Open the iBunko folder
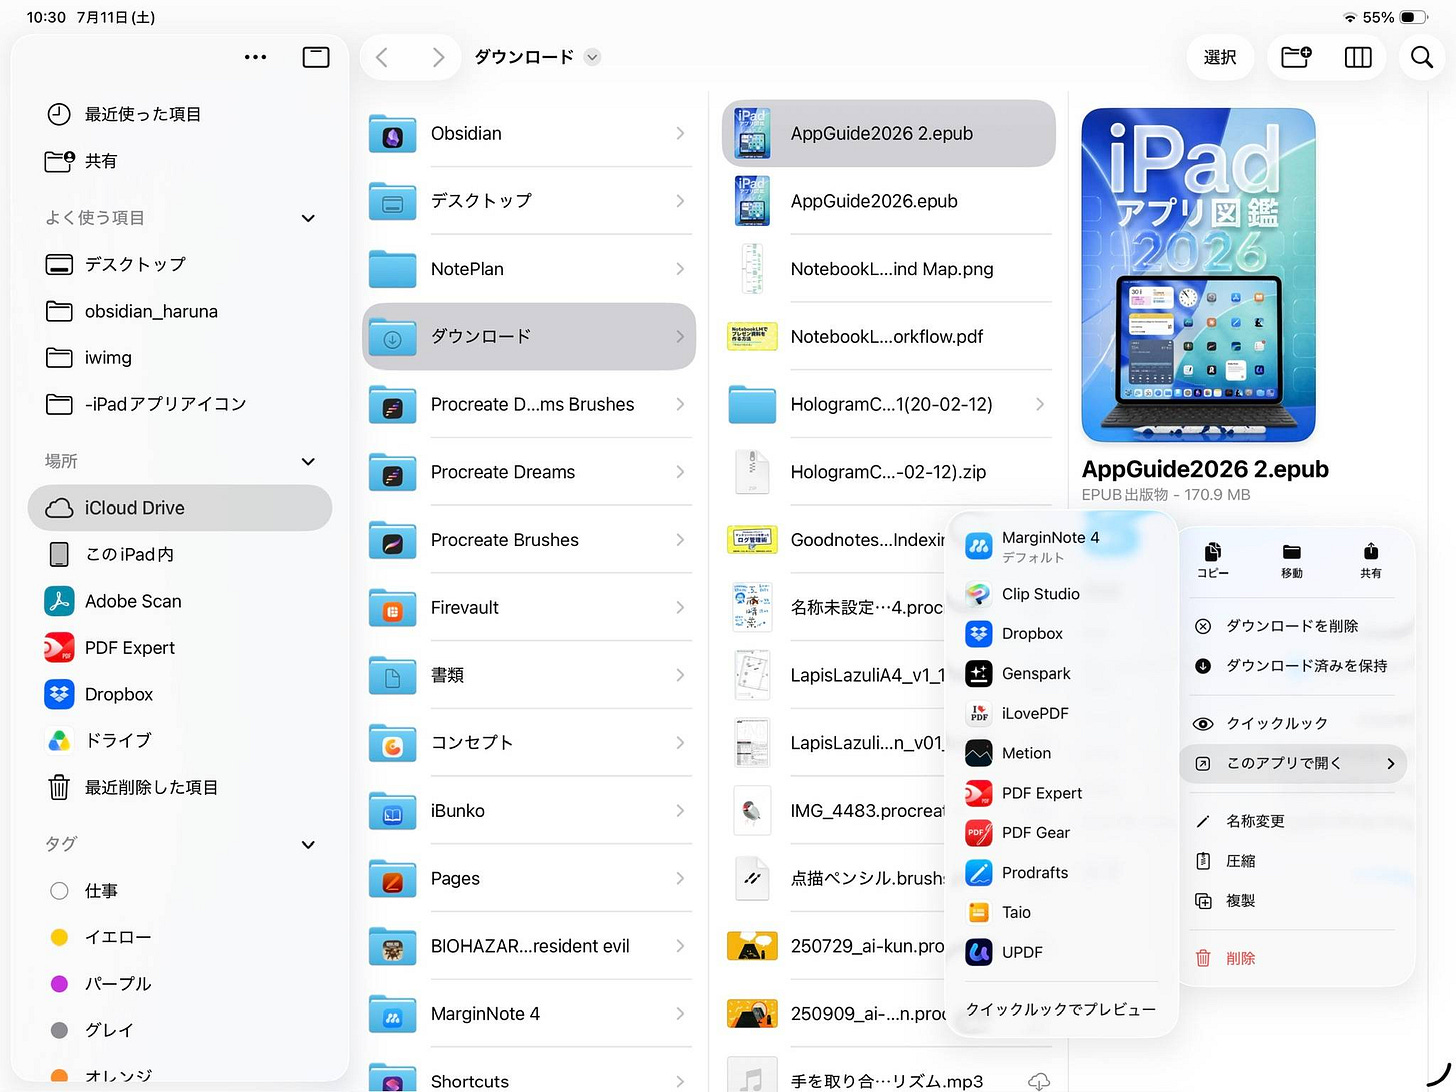The image size is (1456, 1092). [529, 811]
